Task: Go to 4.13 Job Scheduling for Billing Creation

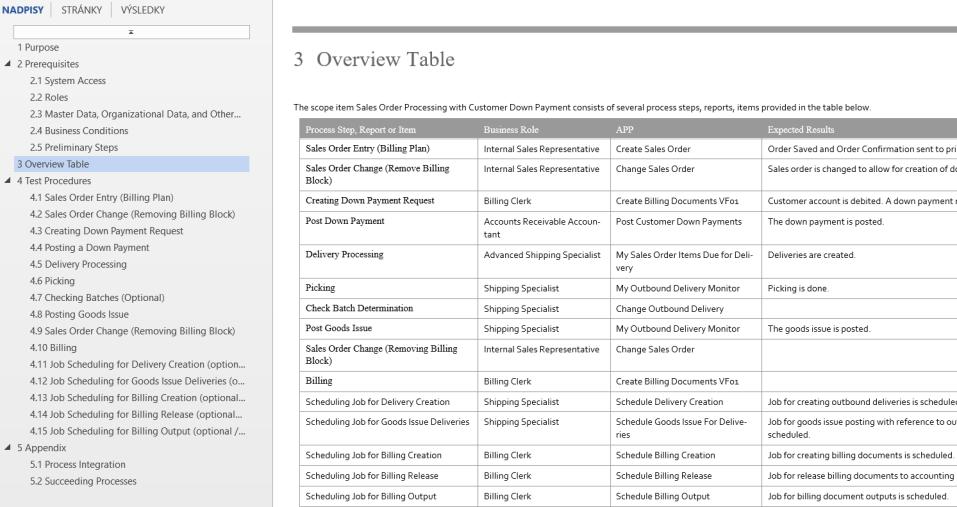Action: click(x=137, y=397)
